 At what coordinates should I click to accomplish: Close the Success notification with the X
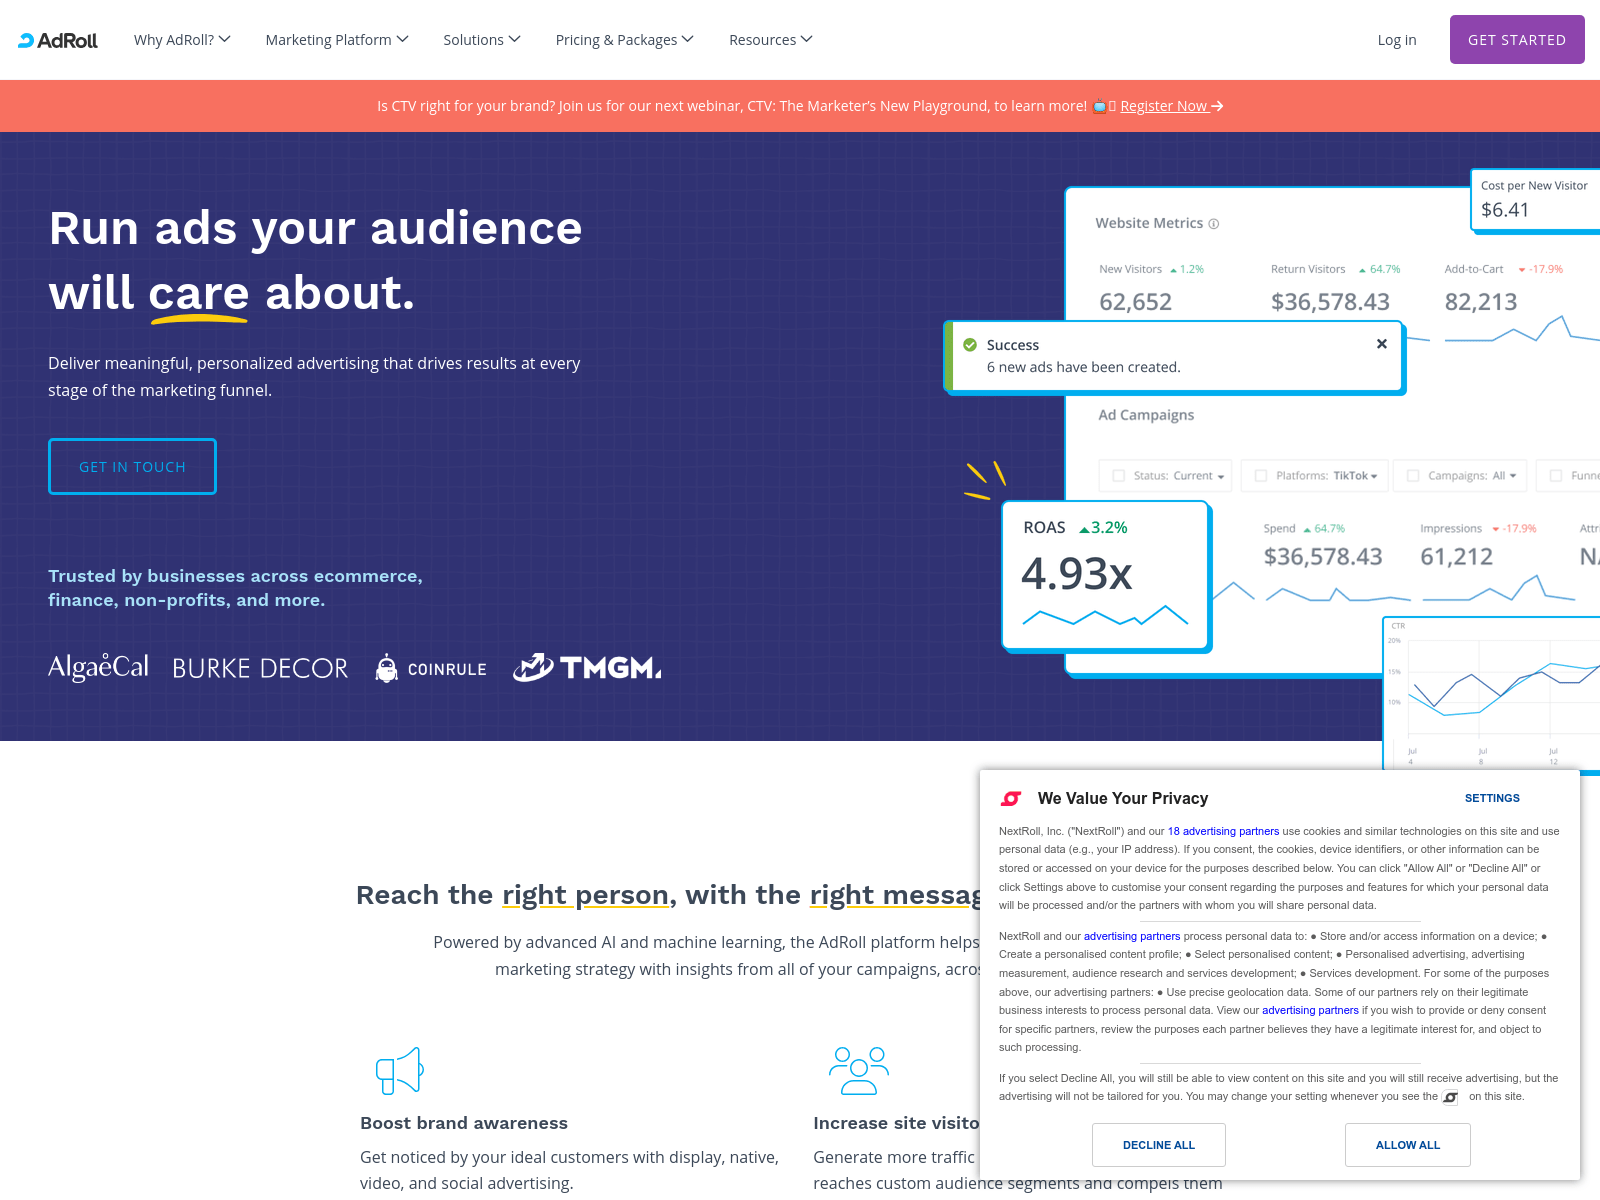tap(1382, 344)
